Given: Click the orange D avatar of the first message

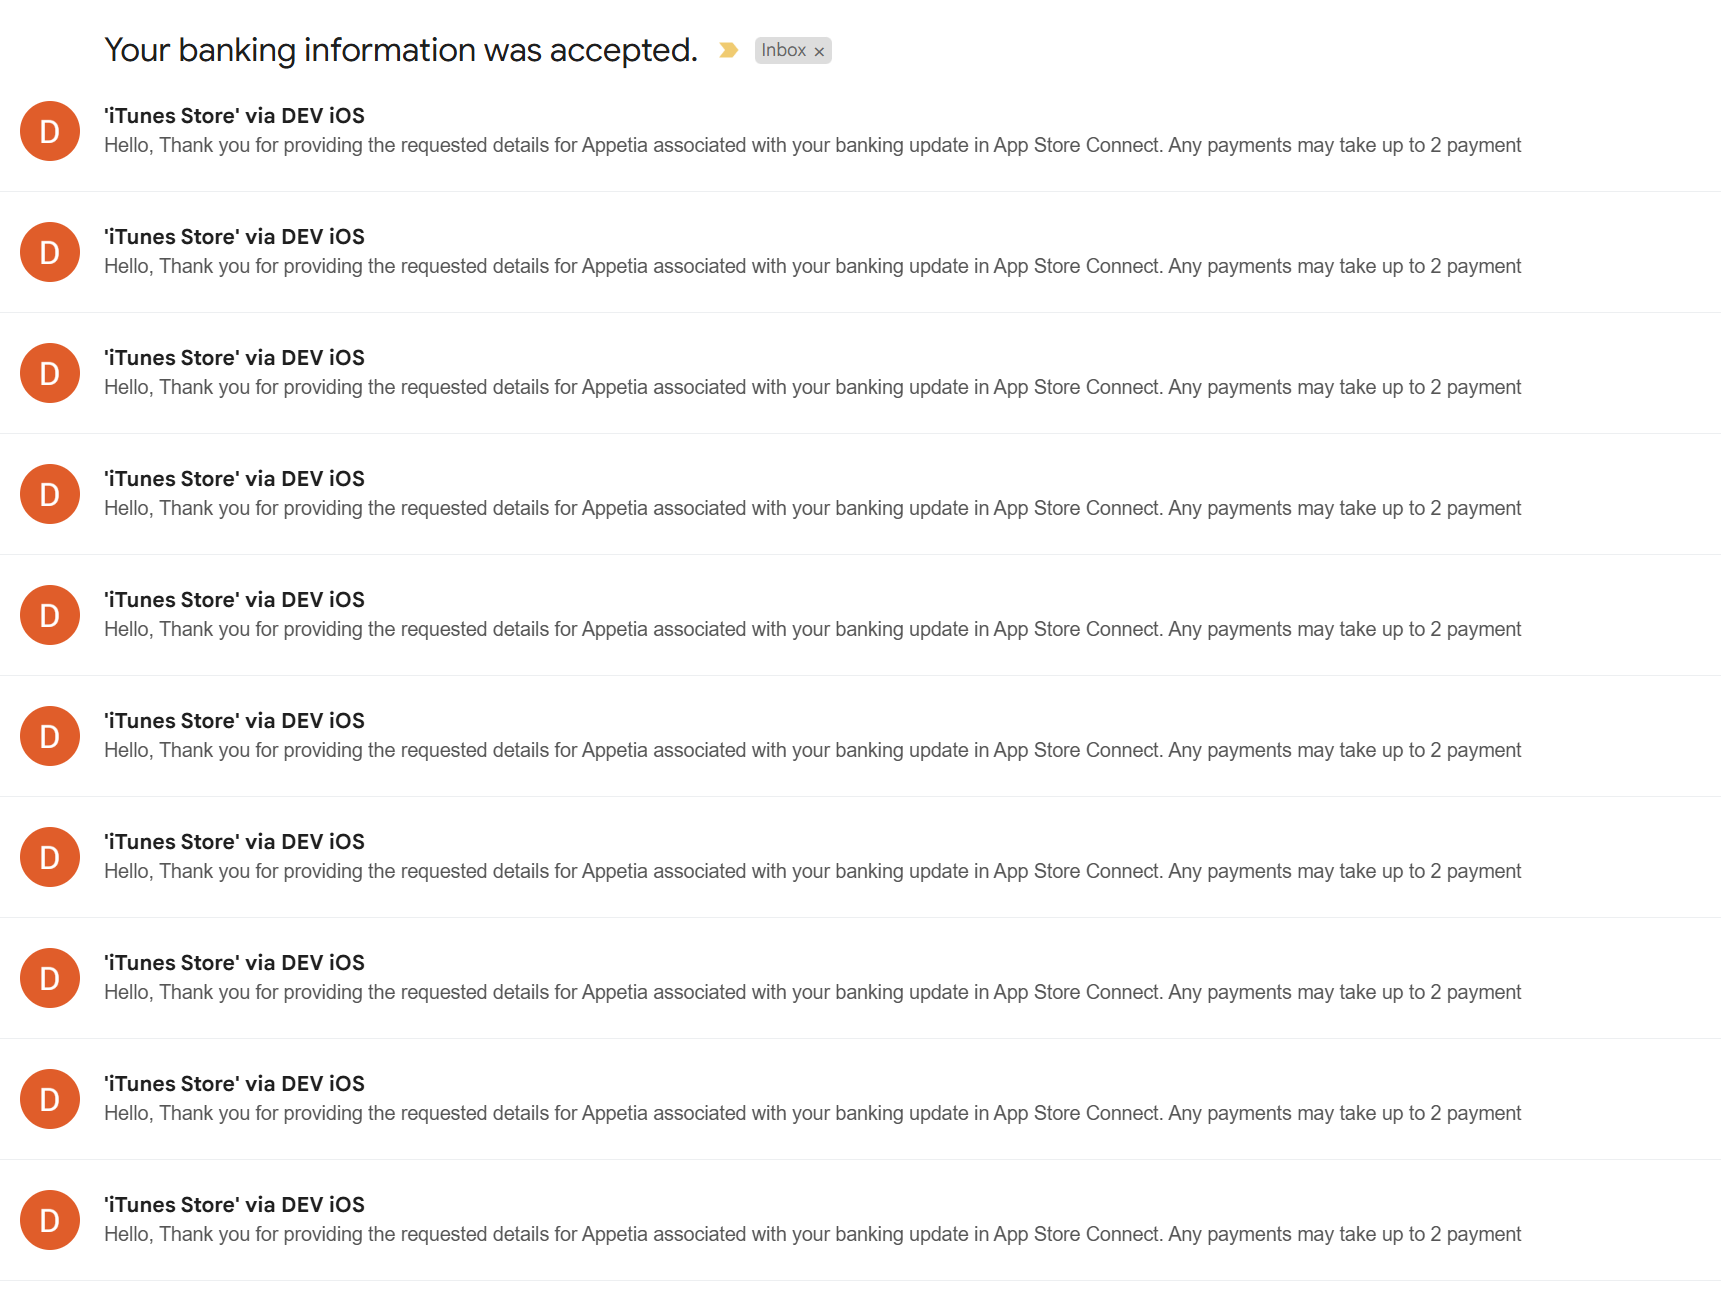Looking at the screenshot, I should (x=50, y=131).
